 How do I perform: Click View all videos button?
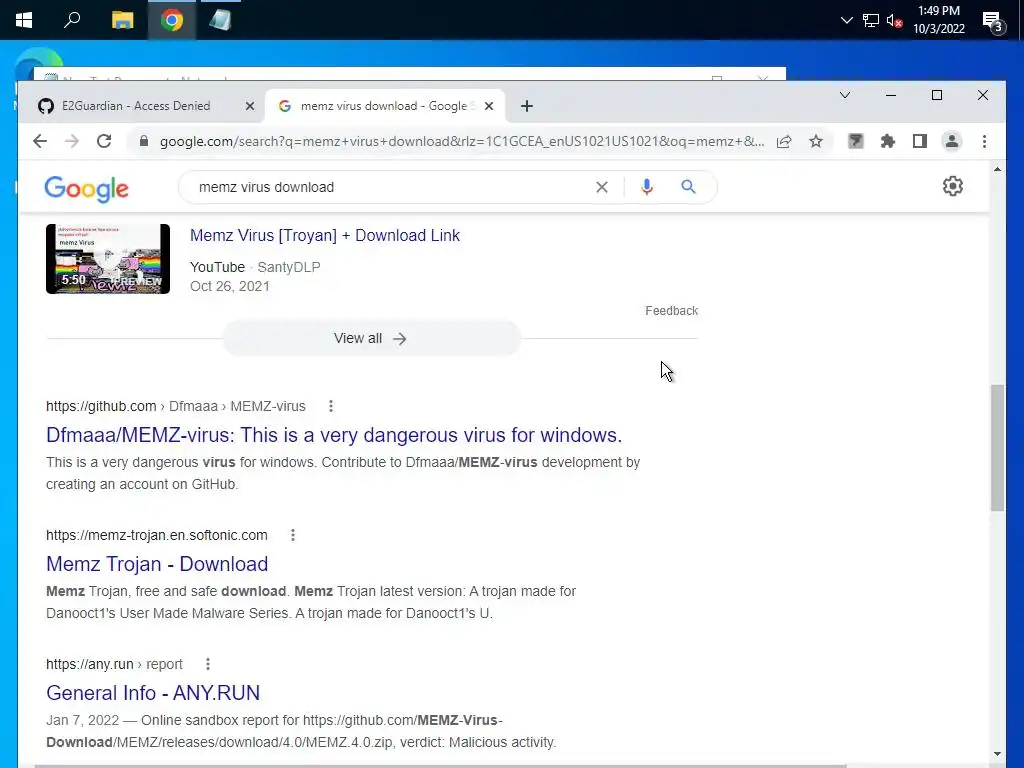point(372,338)
